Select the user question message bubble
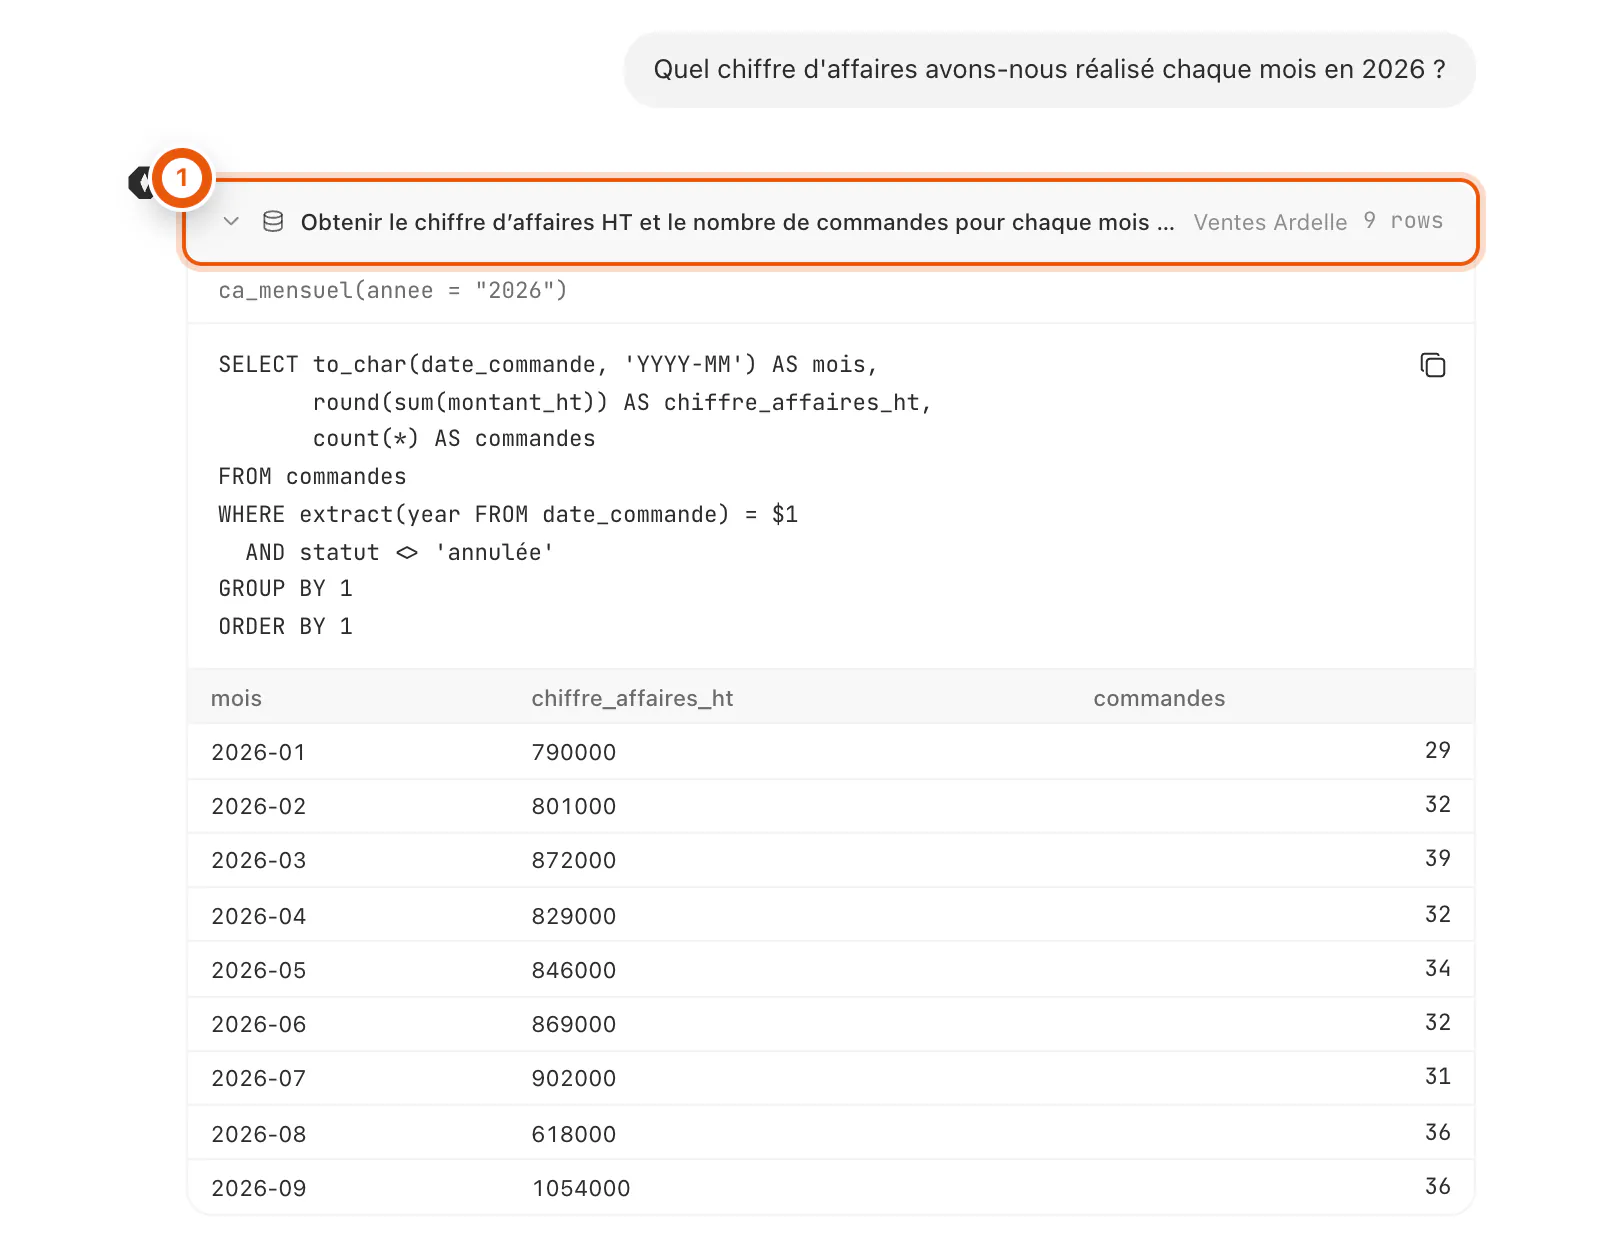This screenshot has height=1240, width=1600. [x=1049, y=70]
